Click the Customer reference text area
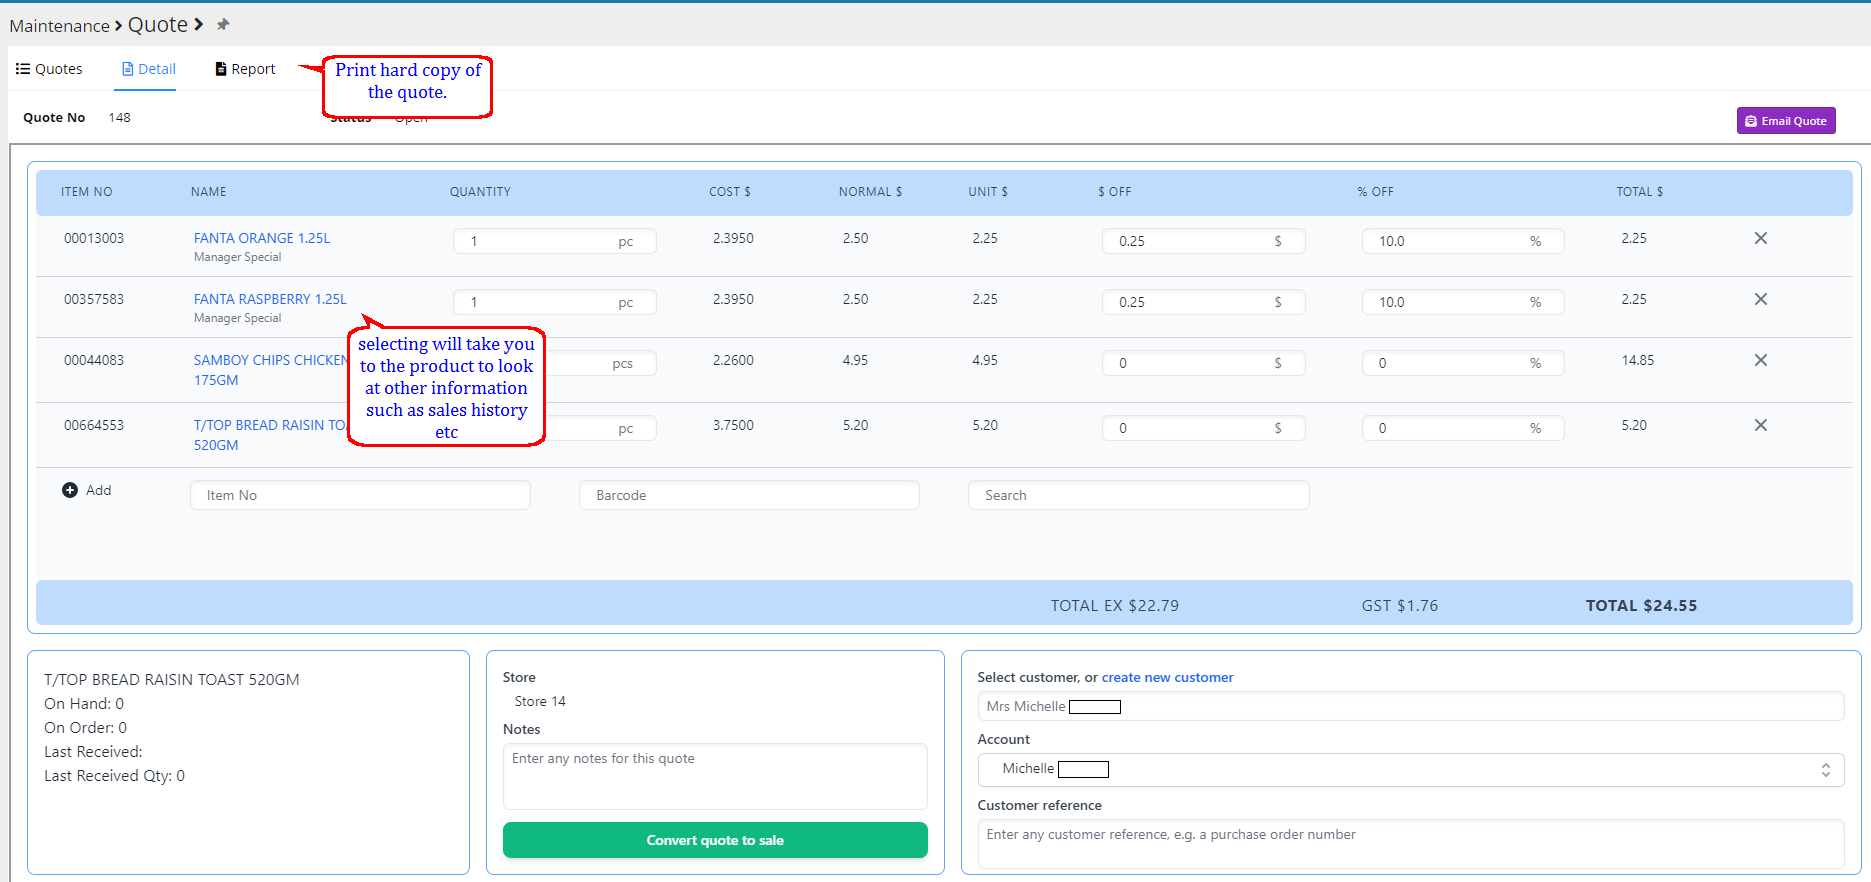Screen dimensions: 1871x882 click(x=1410, y=844)
